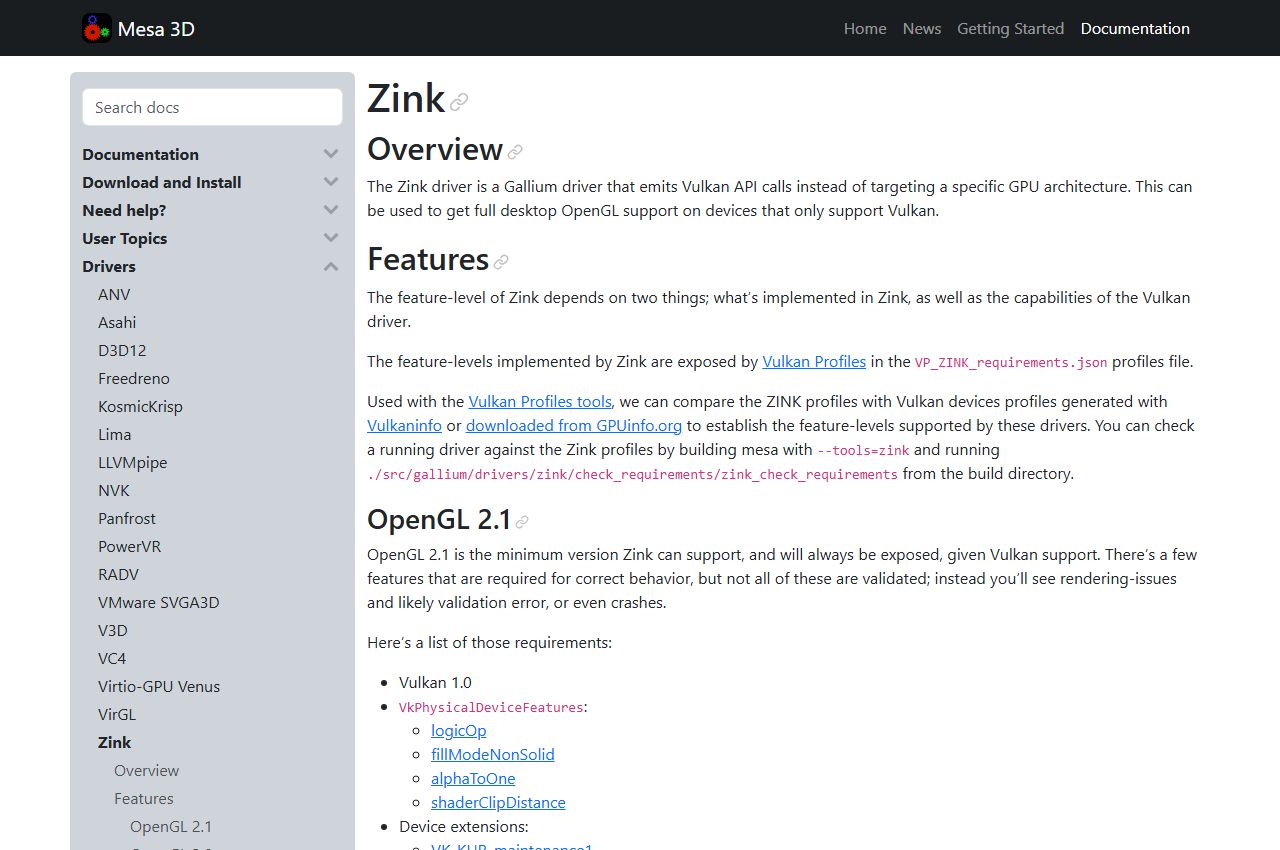Click the permalink icon beside Features heading
Viewport: 1280px width, 850px height.
coord(501,262)
